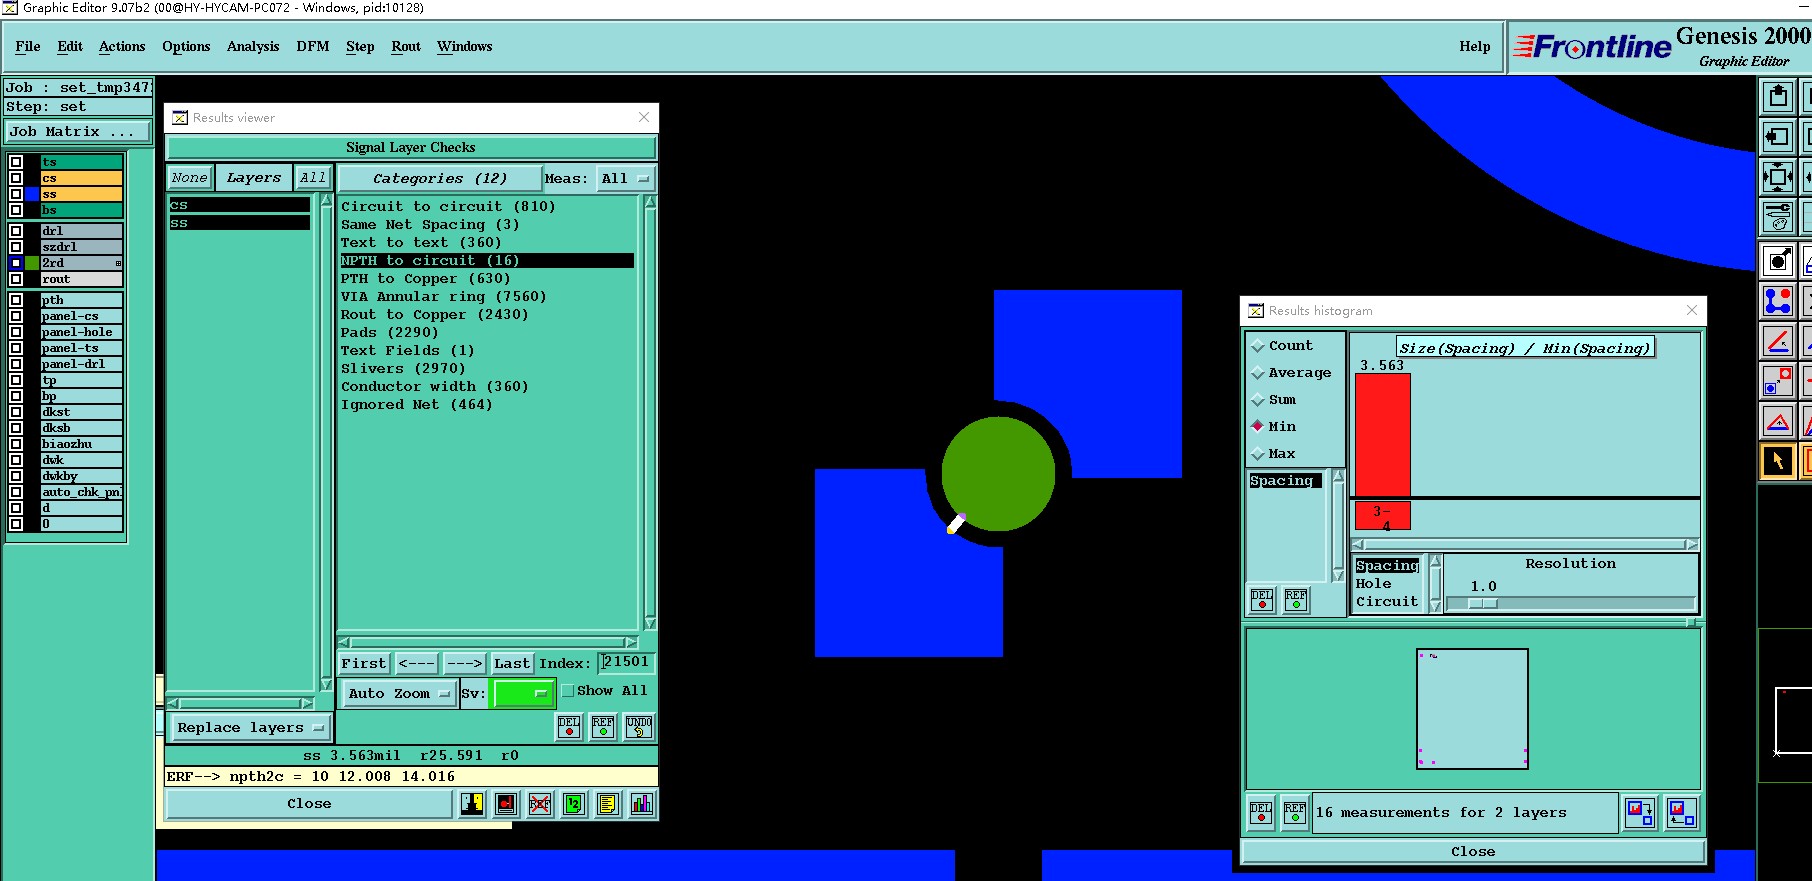
Task: Click the Index input field
Action: click(x=627, y=663)
